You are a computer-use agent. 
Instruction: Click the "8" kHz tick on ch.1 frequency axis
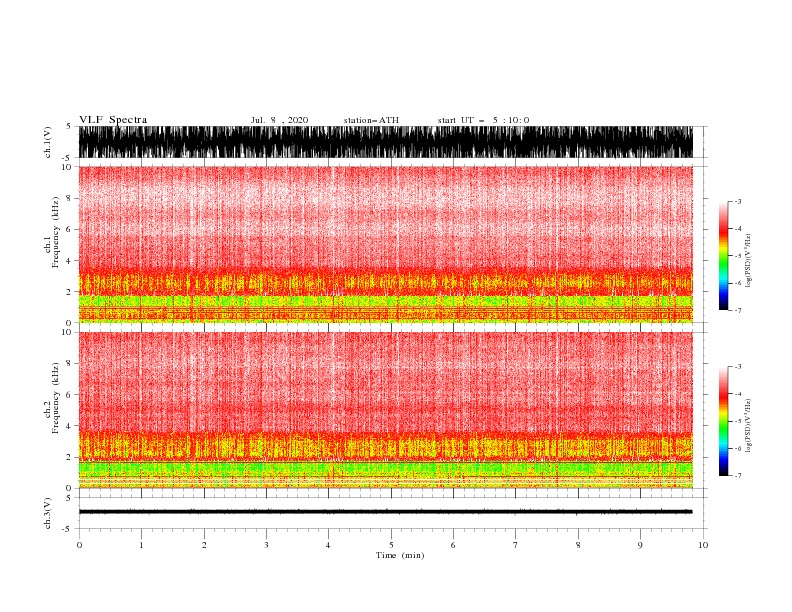click(x=70, y=198)
